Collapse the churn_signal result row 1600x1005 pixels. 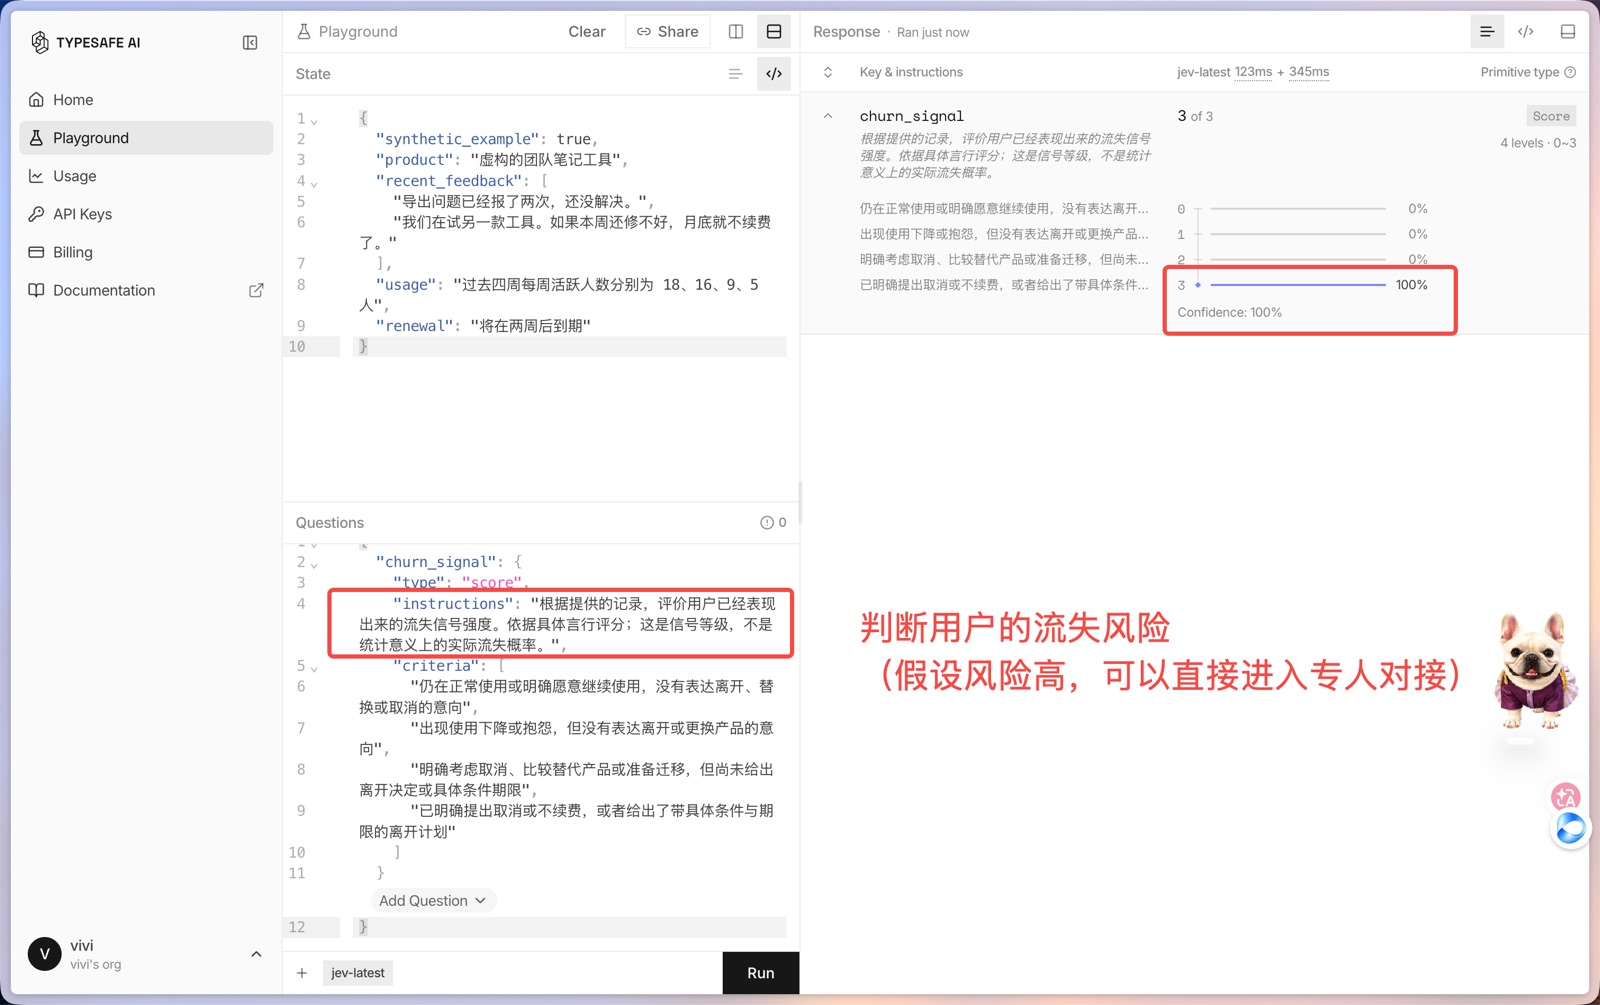[828, 116]
